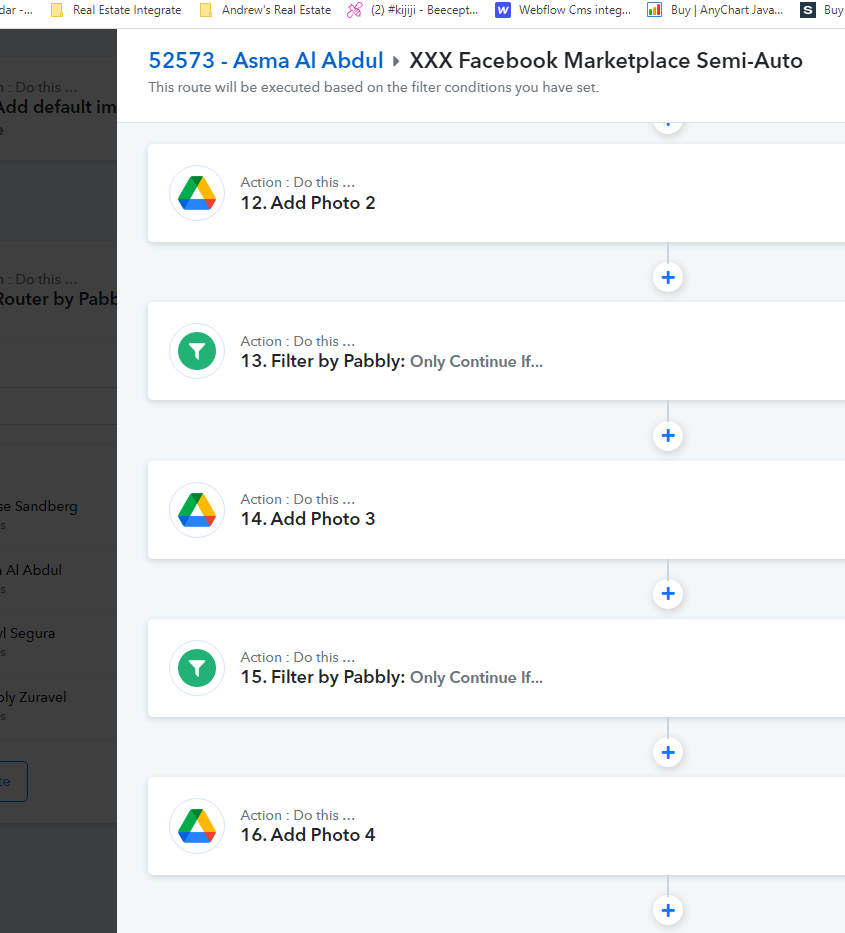
Task: Expand step 15. Filter by Pabbly
Action: [x=496, y=668]
